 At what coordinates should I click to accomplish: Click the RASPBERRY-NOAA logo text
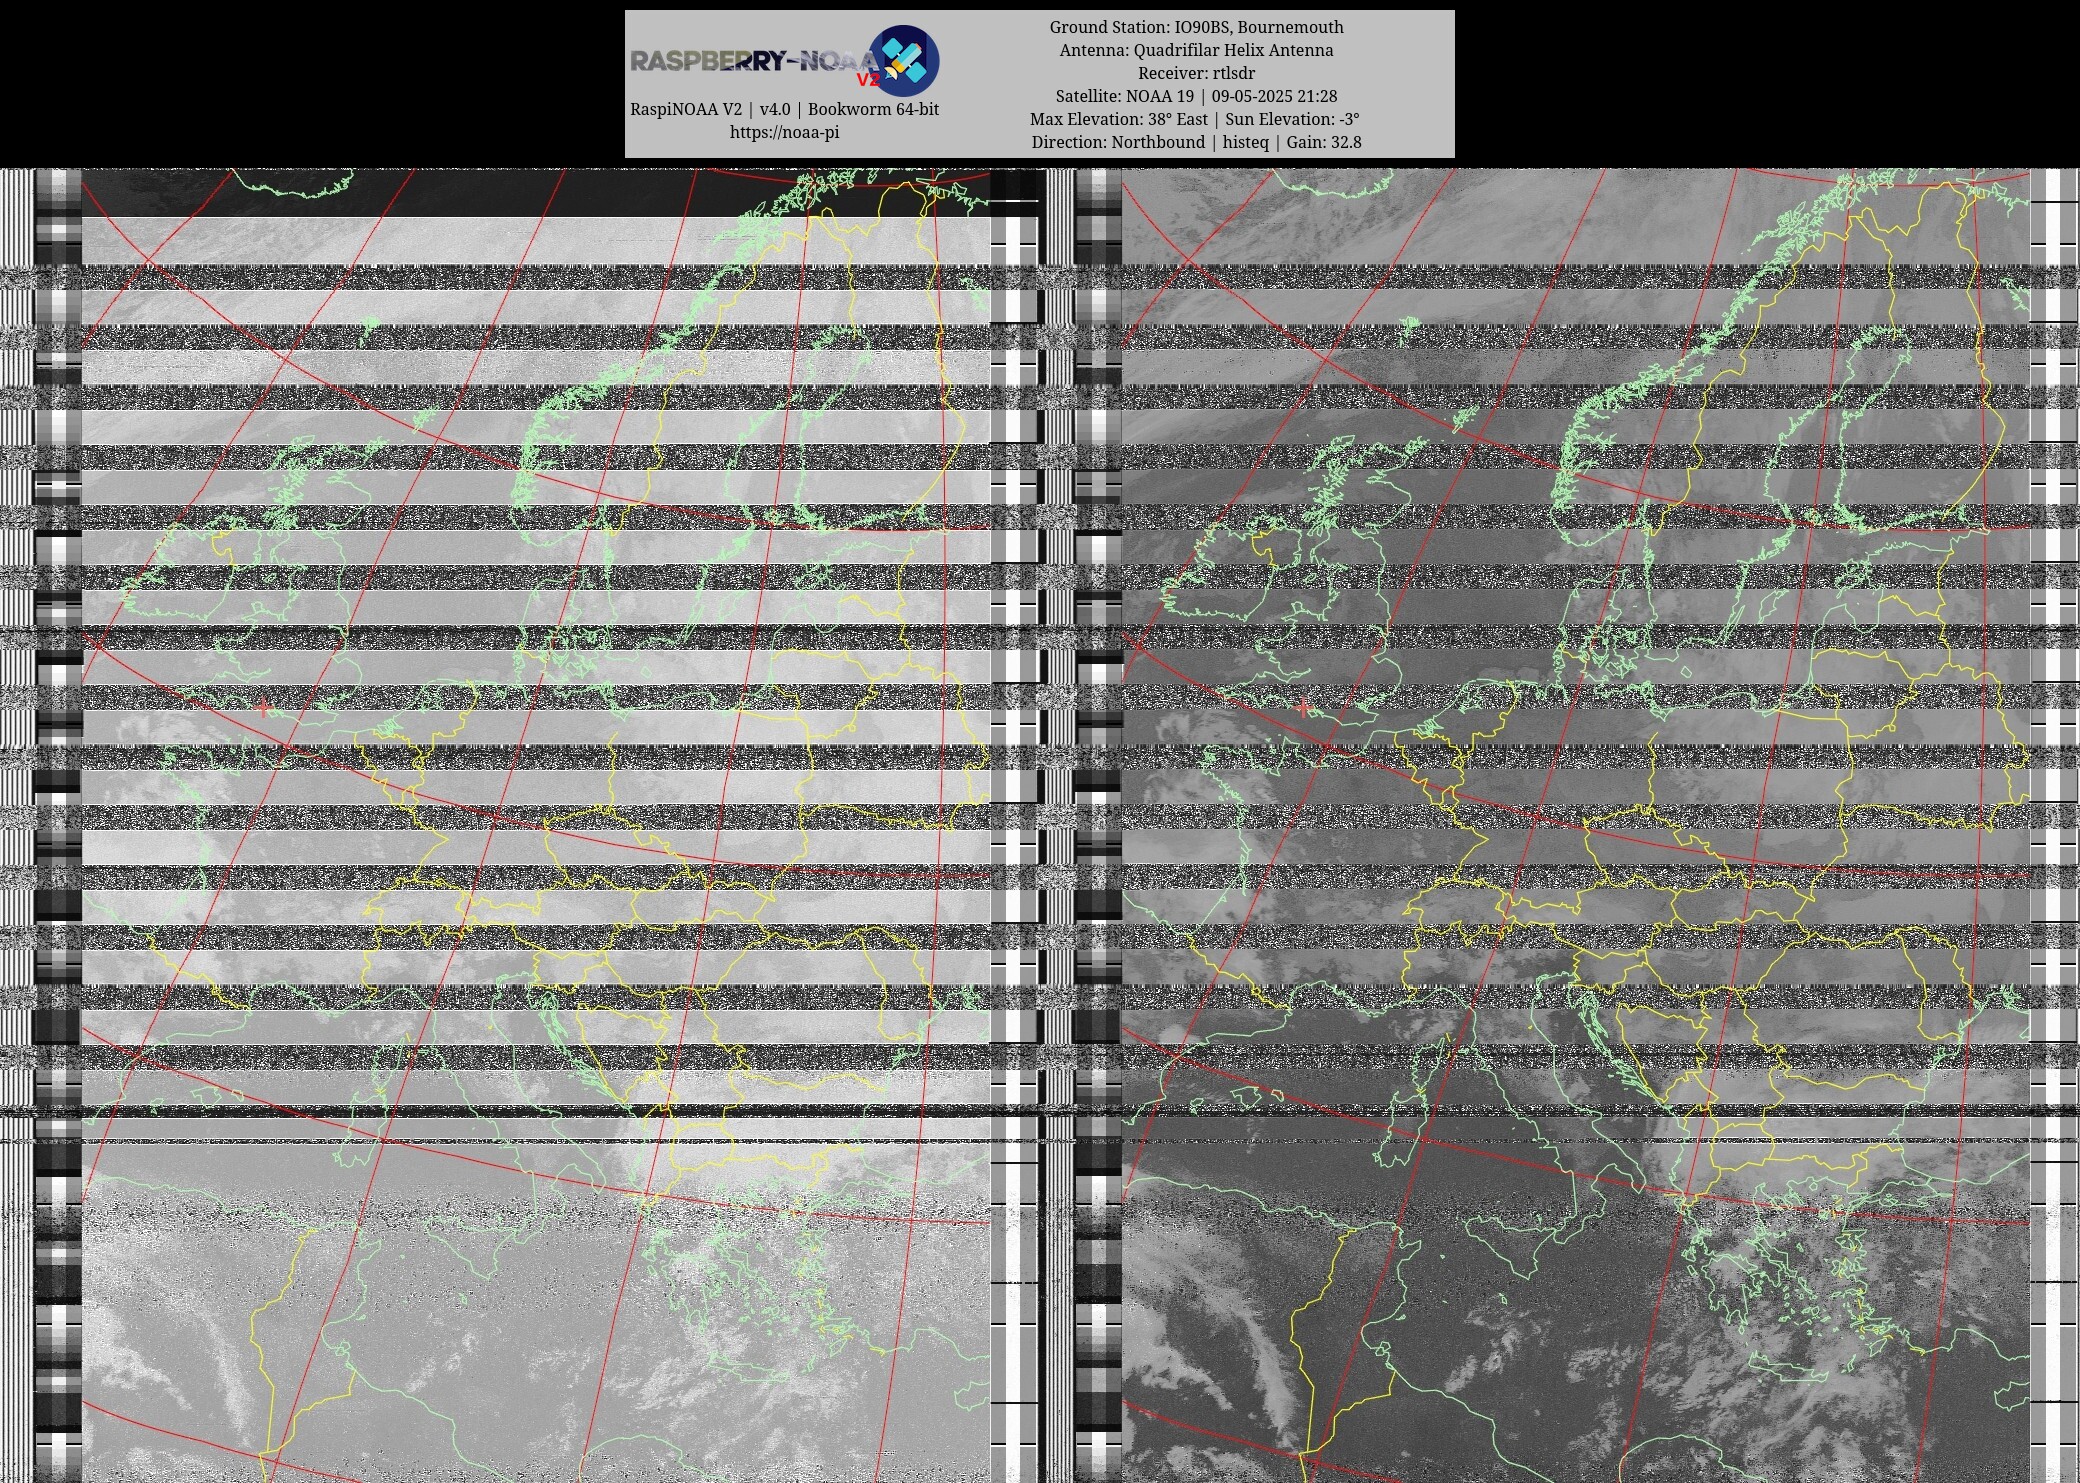point(755,62)
